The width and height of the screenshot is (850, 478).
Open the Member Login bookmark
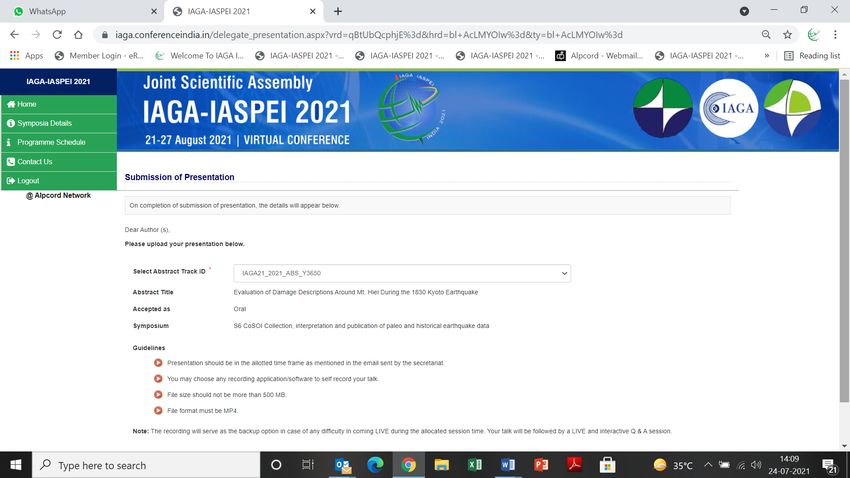(99, 55)
